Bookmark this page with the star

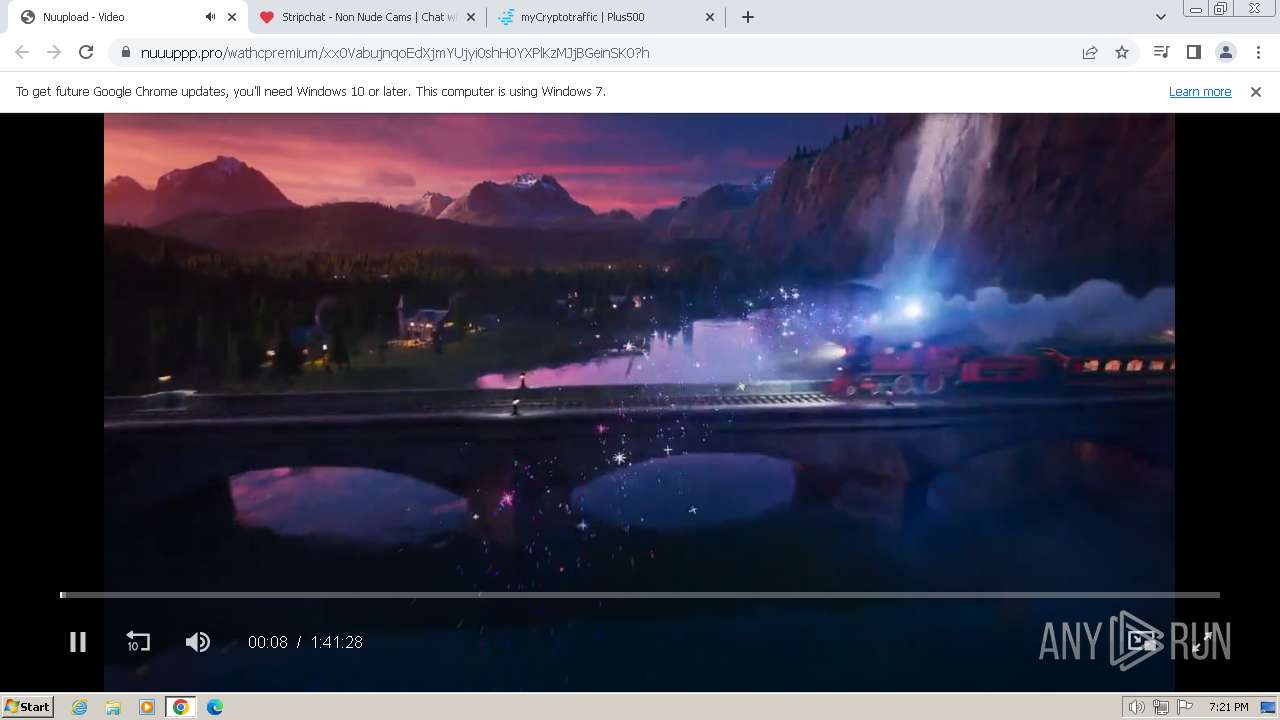pos(1122,52)
